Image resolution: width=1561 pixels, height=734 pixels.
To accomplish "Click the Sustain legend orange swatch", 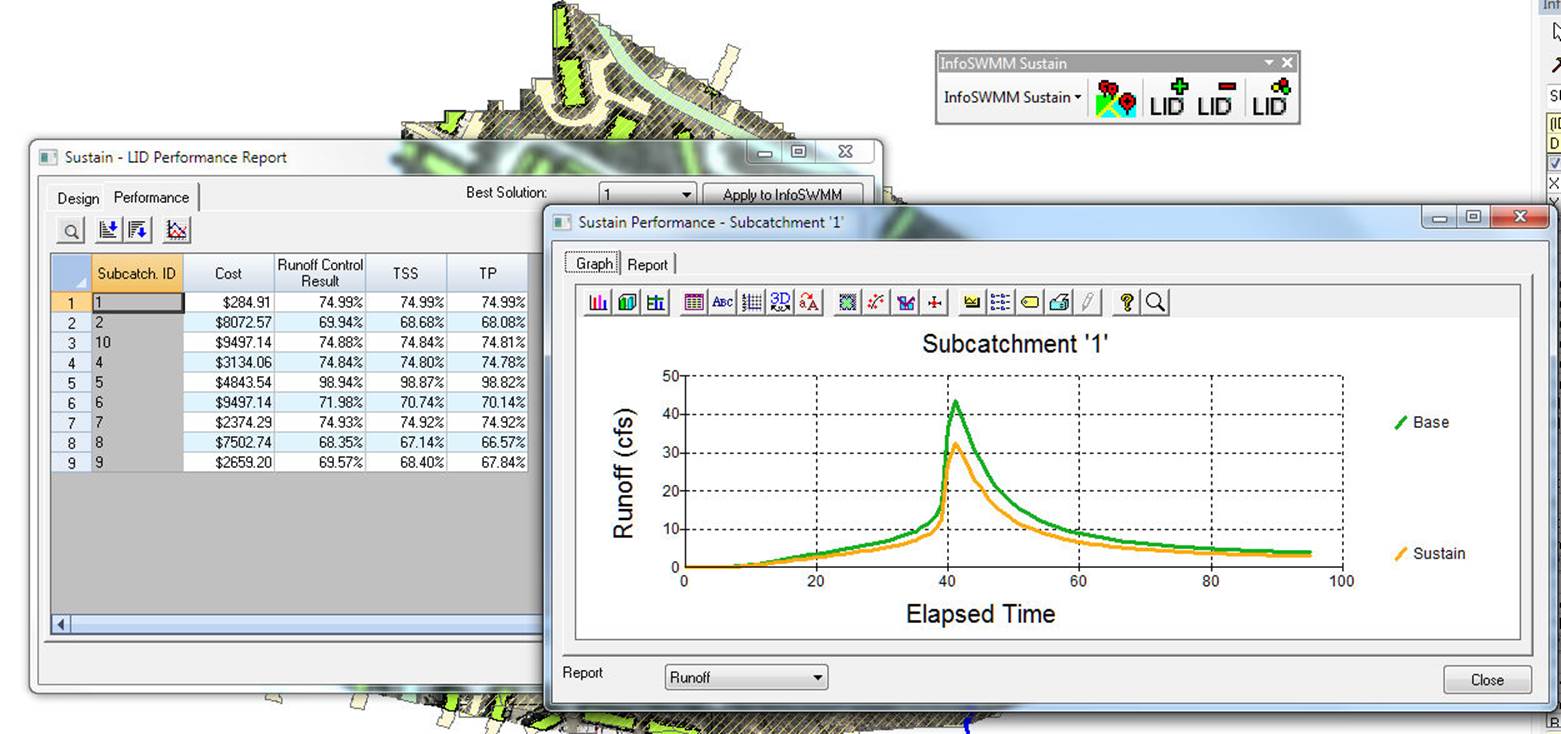I will [1401, 554].
